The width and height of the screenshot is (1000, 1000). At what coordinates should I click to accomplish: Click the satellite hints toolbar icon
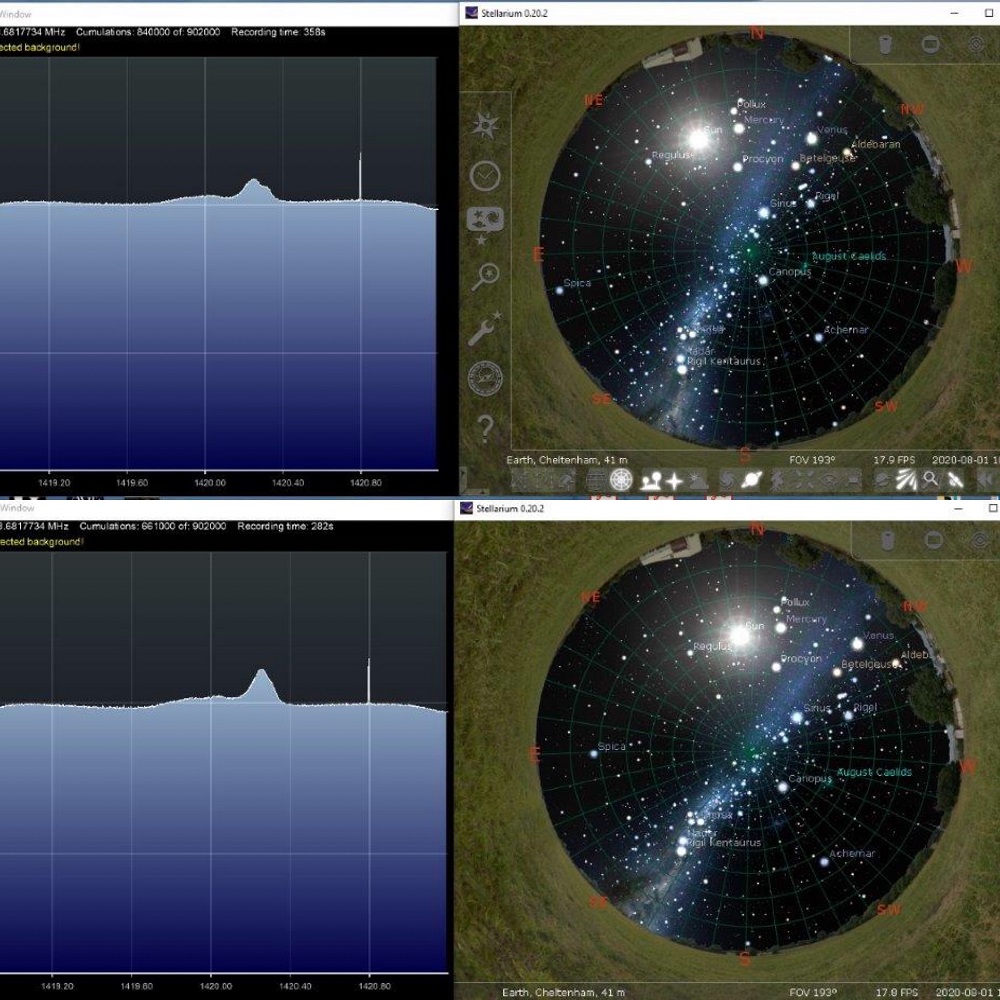tap(955, 481)
